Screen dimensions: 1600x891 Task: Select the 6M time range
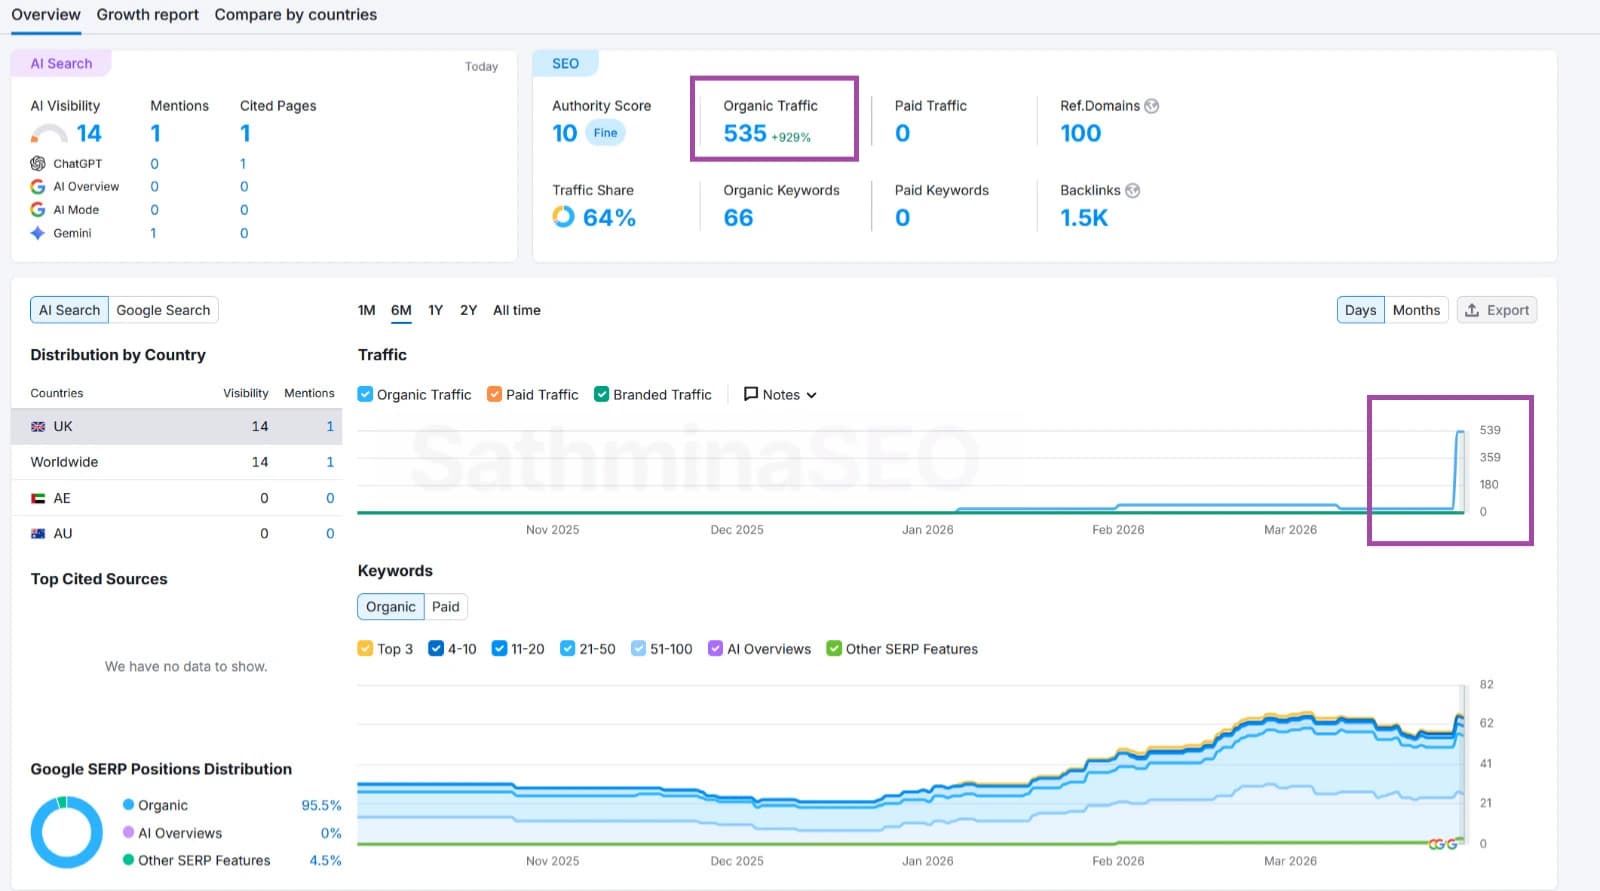[x=401, y=310]
